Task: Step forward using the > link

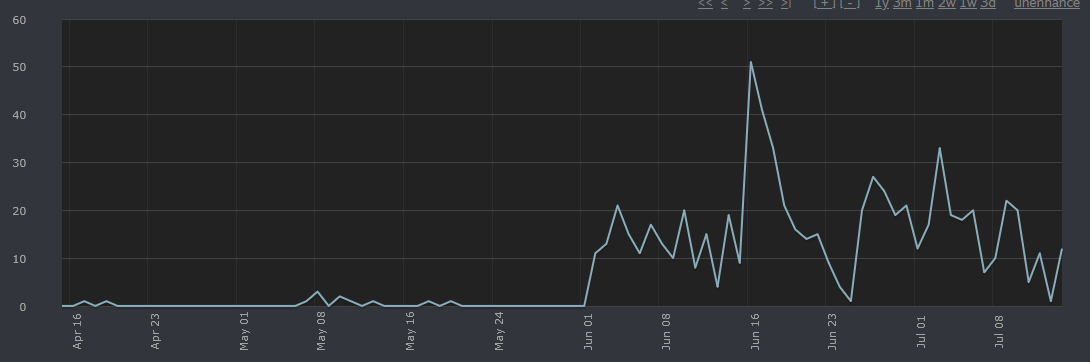Action: (747, 3)
